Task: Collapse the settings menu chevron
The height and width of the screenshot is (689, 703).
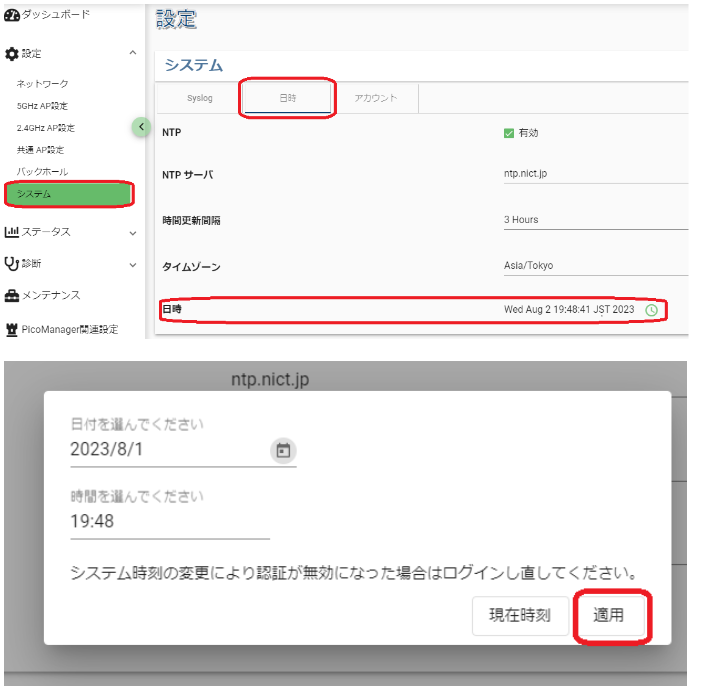Action: click(x=133, y=53)
